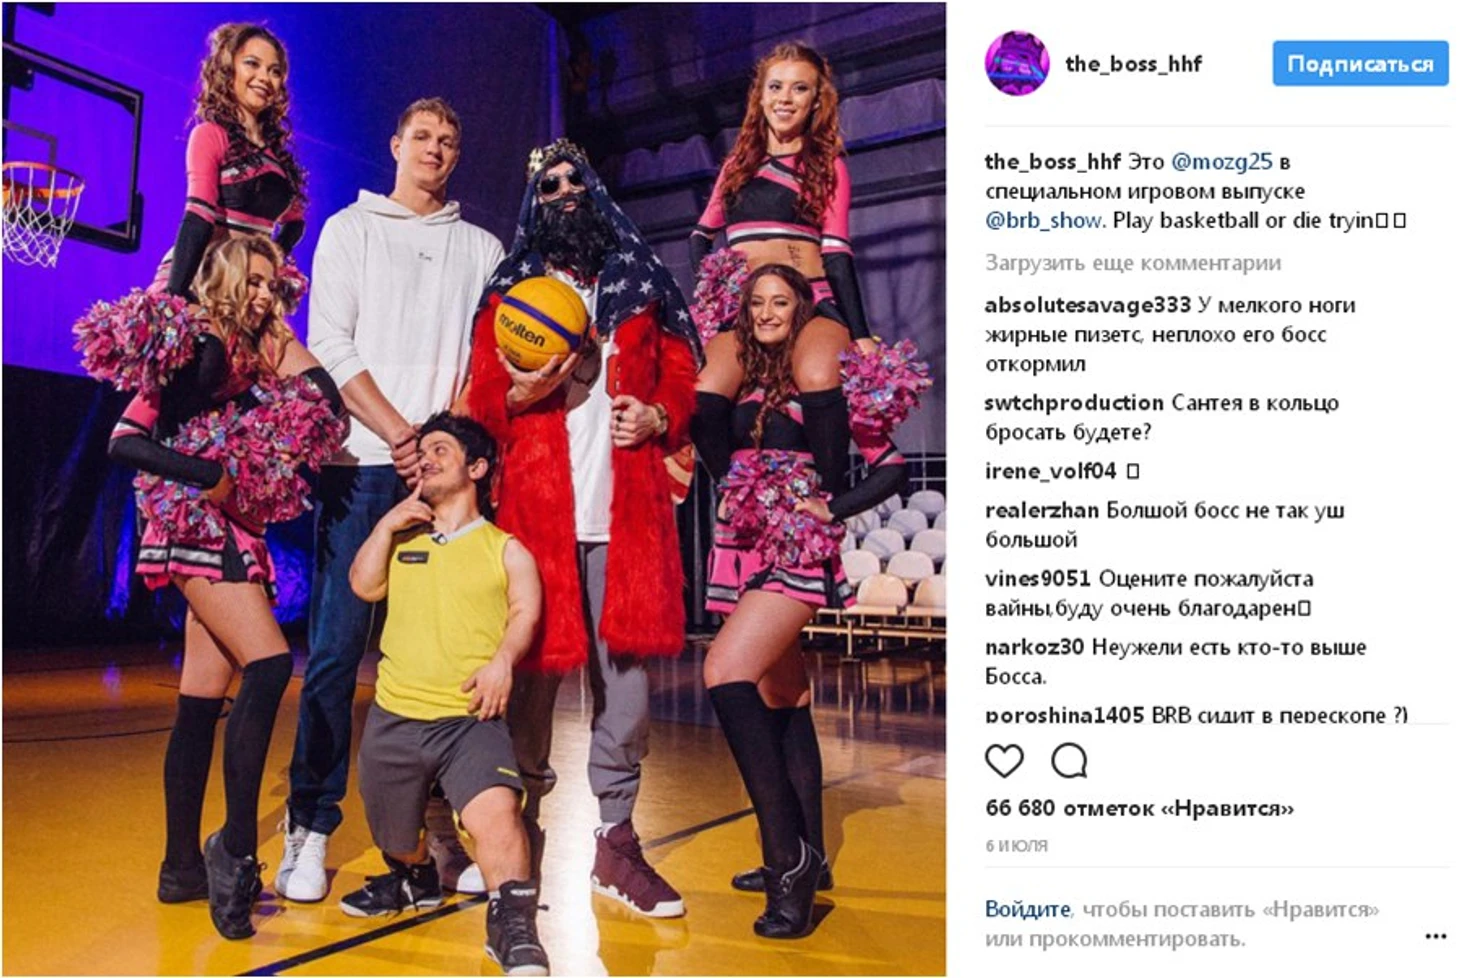
Task: Open the_boss_hhf username in header
Action: tap(1133, 64)
